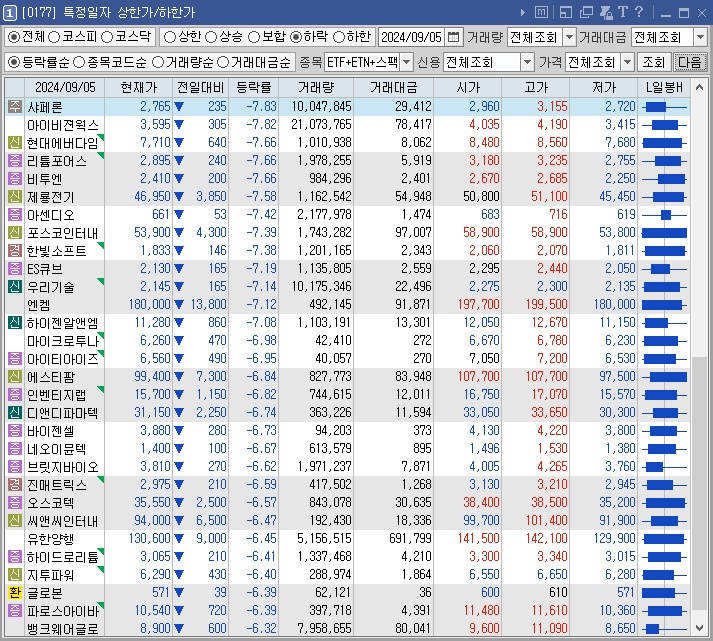Select the 하락 radio button

296,37
